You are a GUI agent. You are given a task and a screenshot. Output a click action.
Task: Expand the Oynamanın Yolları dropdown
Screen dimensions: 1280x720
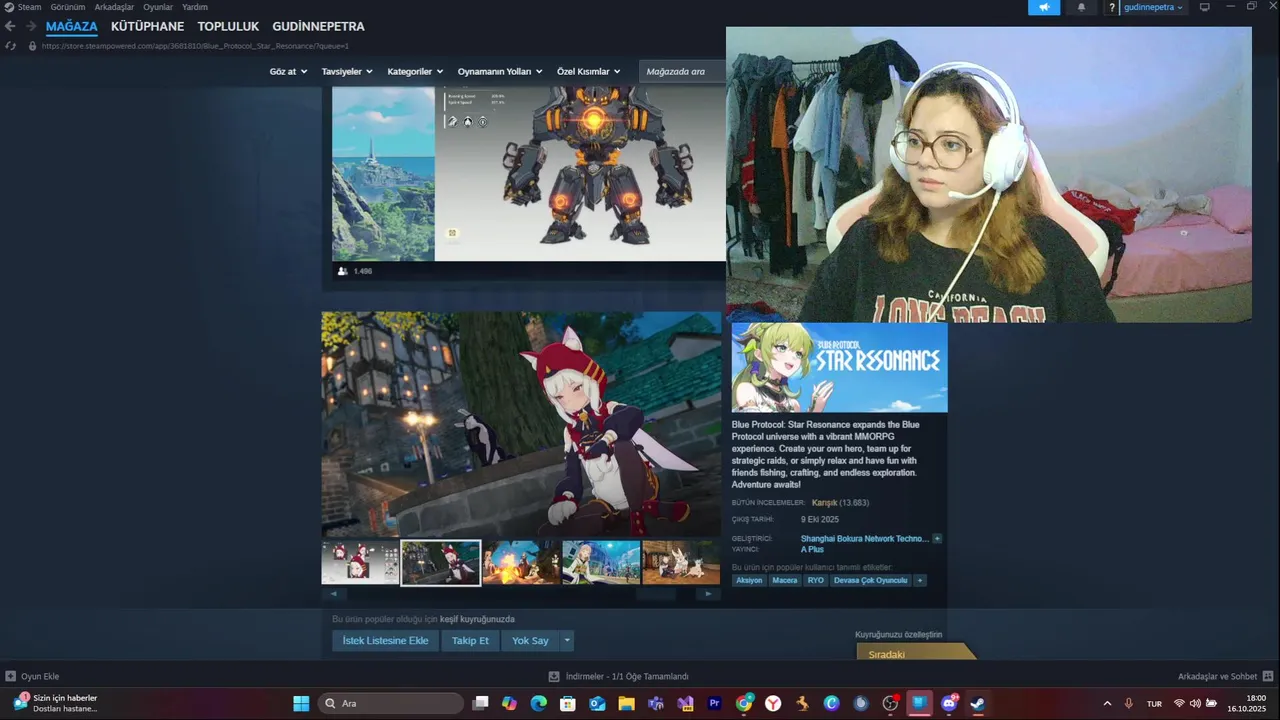point(500,71)
